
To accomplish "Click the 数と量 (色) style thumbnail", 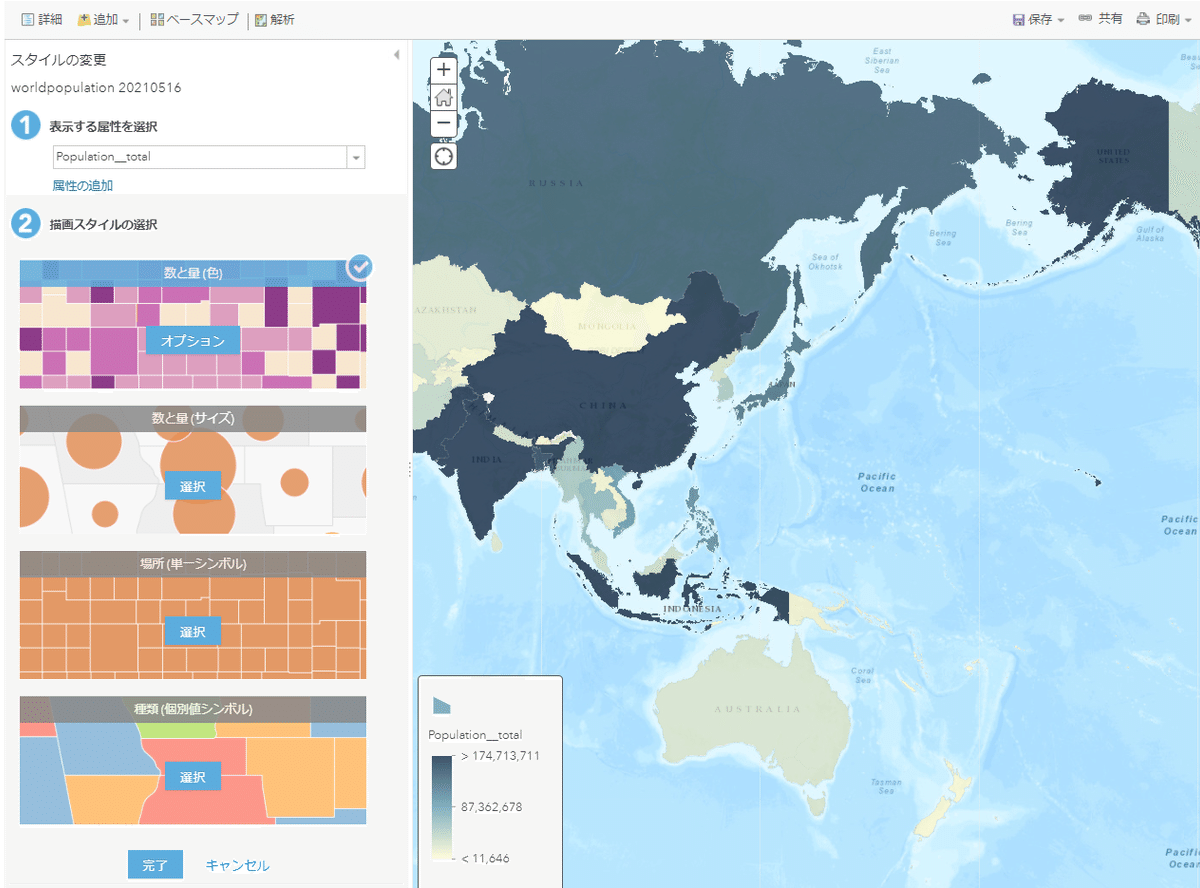I will pos(193,324).
